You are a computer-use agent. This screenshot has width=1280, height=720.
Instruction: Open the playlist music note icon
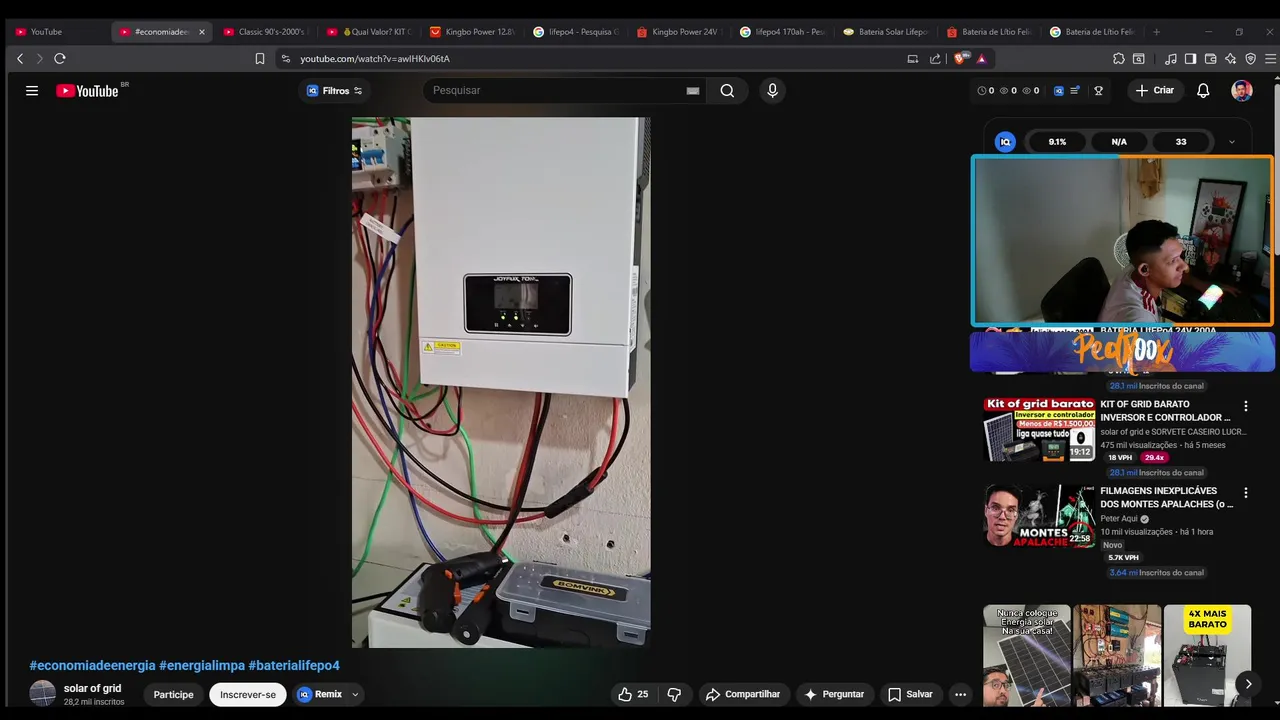(1171, 59)
